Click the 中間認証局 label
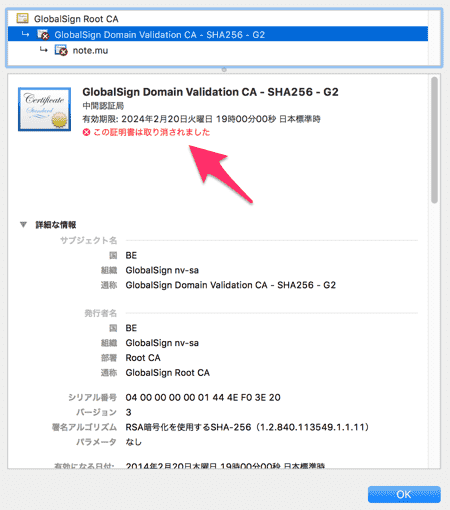This screenshot has width=450, height=510. (x=103, y=106)
